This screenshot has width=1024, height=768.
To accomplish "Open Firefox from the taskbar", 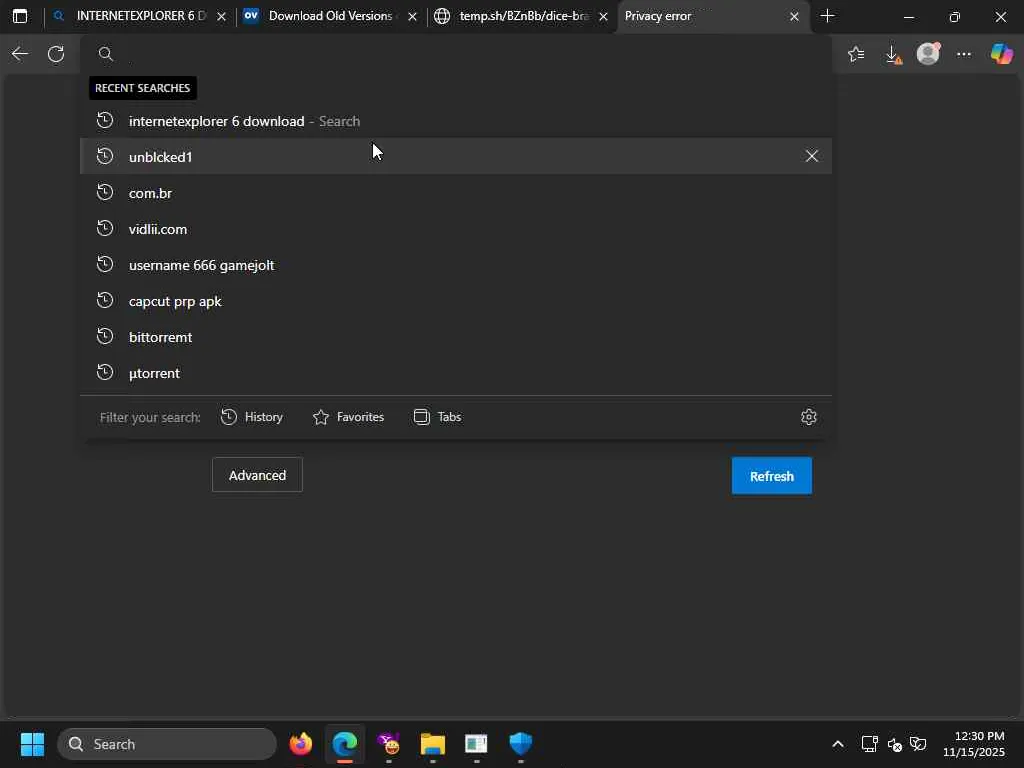I will (301, 744).
